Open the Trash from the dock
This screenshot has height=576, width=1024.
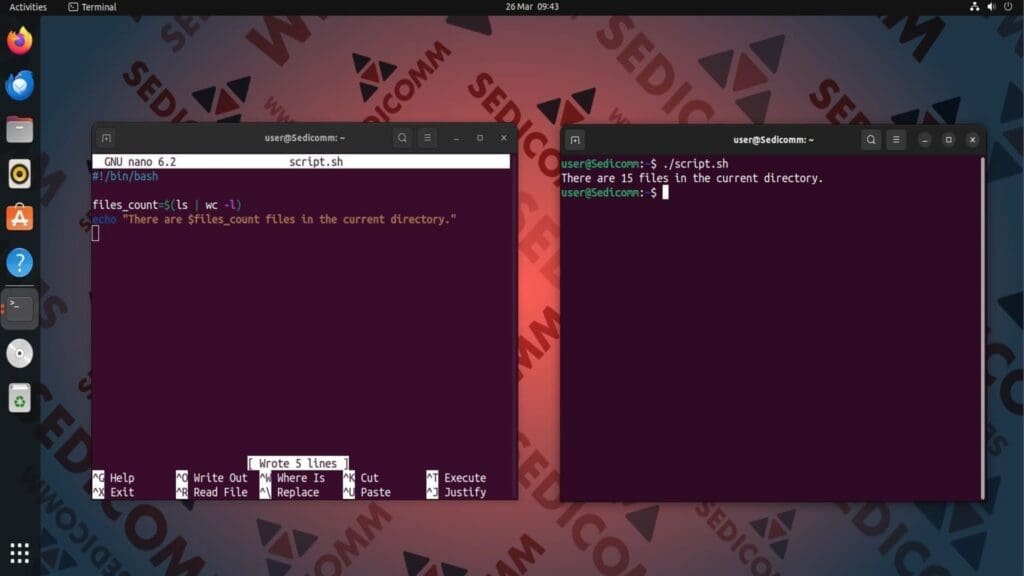click(19, 398)
